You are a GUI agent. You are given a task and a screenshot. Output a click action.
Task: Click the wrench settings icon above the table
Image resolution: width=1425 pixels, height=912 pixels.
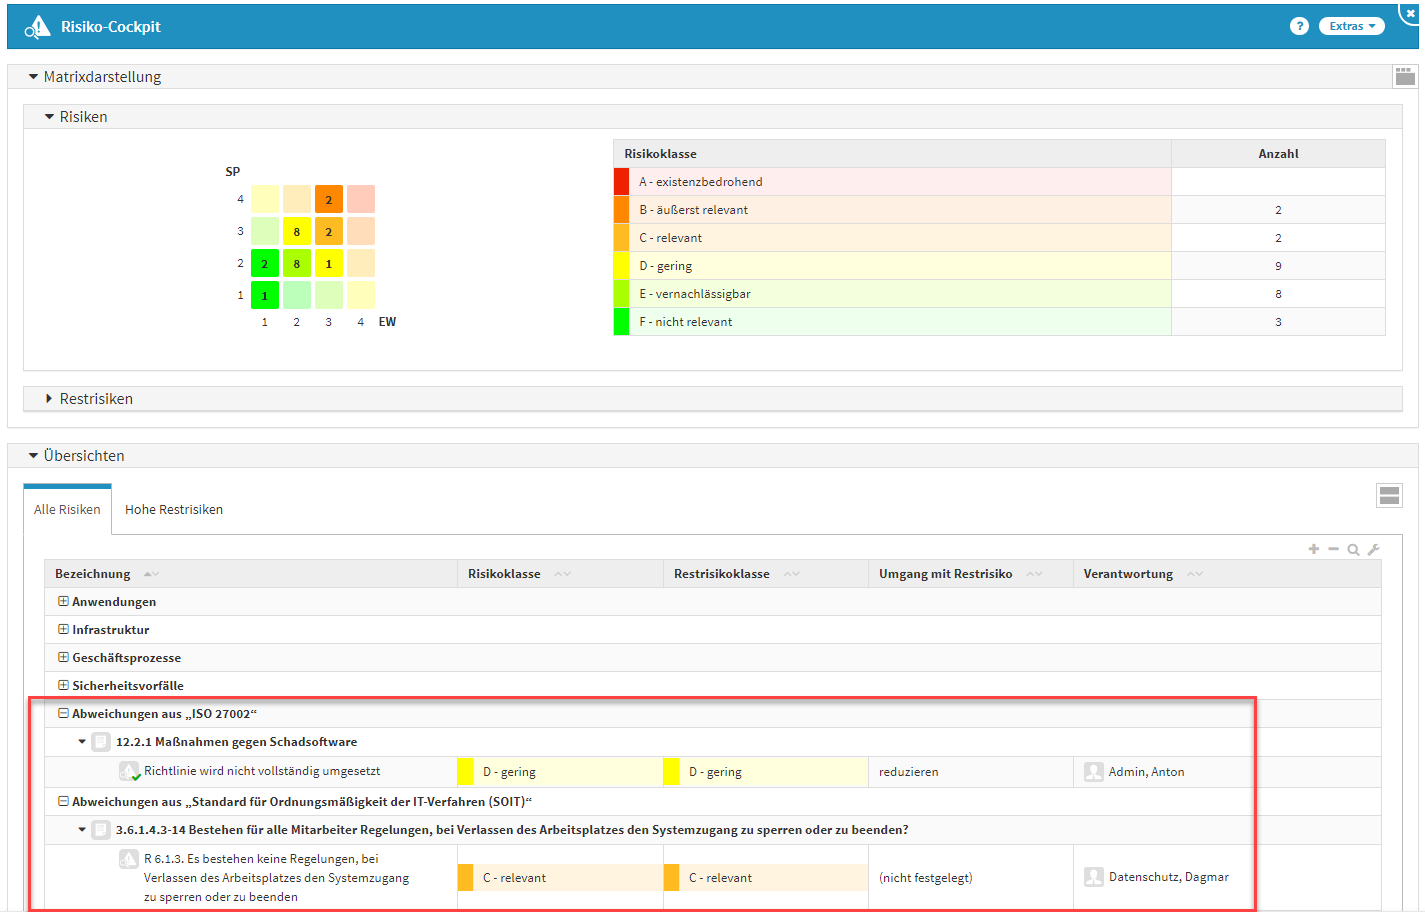click(1374, 549)
